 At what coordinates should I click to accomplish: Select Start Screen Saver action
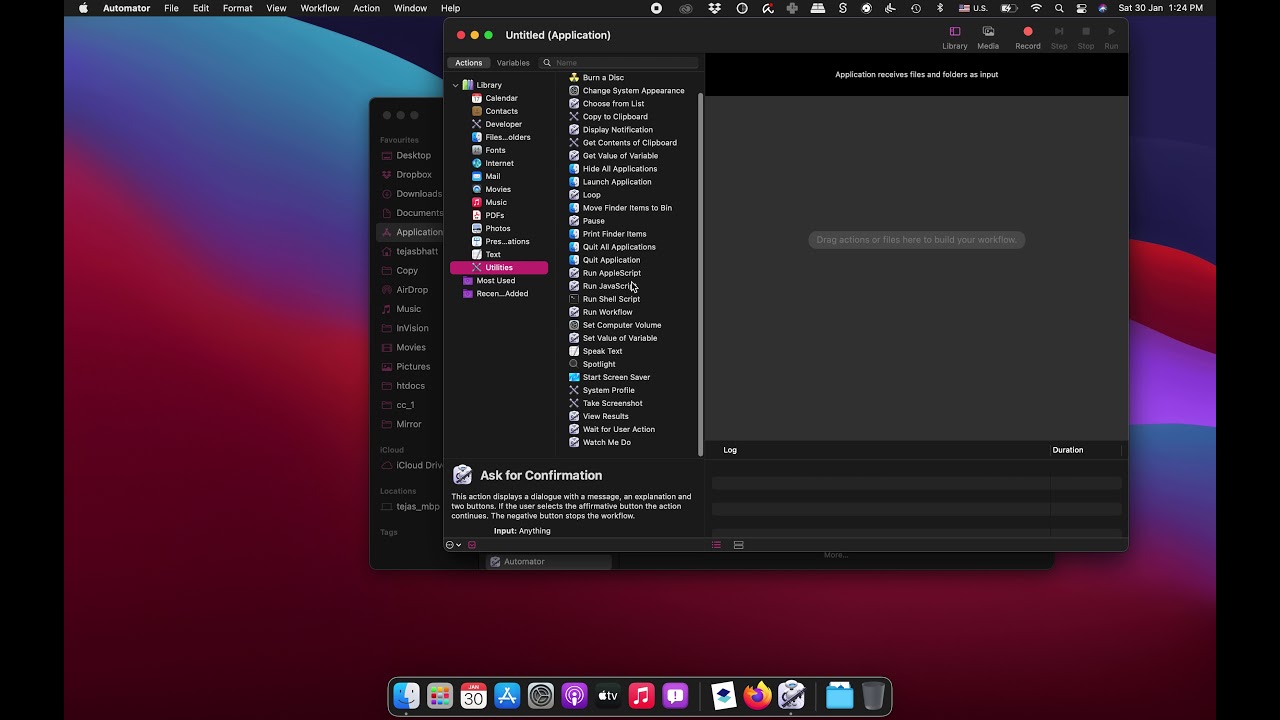(616, 376)
